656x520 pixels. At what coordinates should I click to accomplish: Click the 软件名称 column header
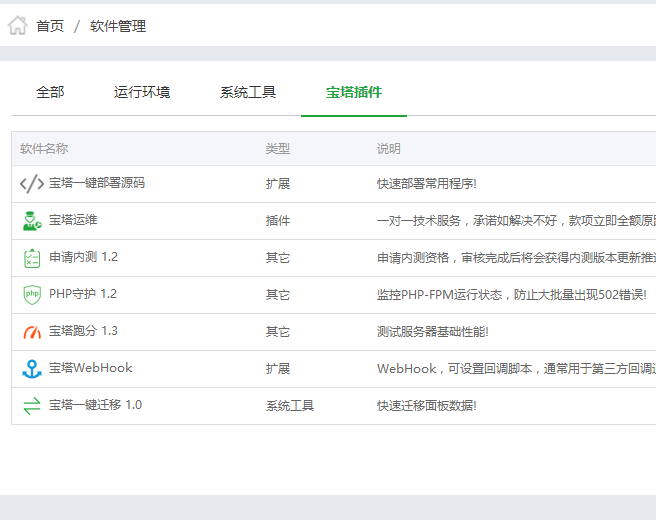44,149
